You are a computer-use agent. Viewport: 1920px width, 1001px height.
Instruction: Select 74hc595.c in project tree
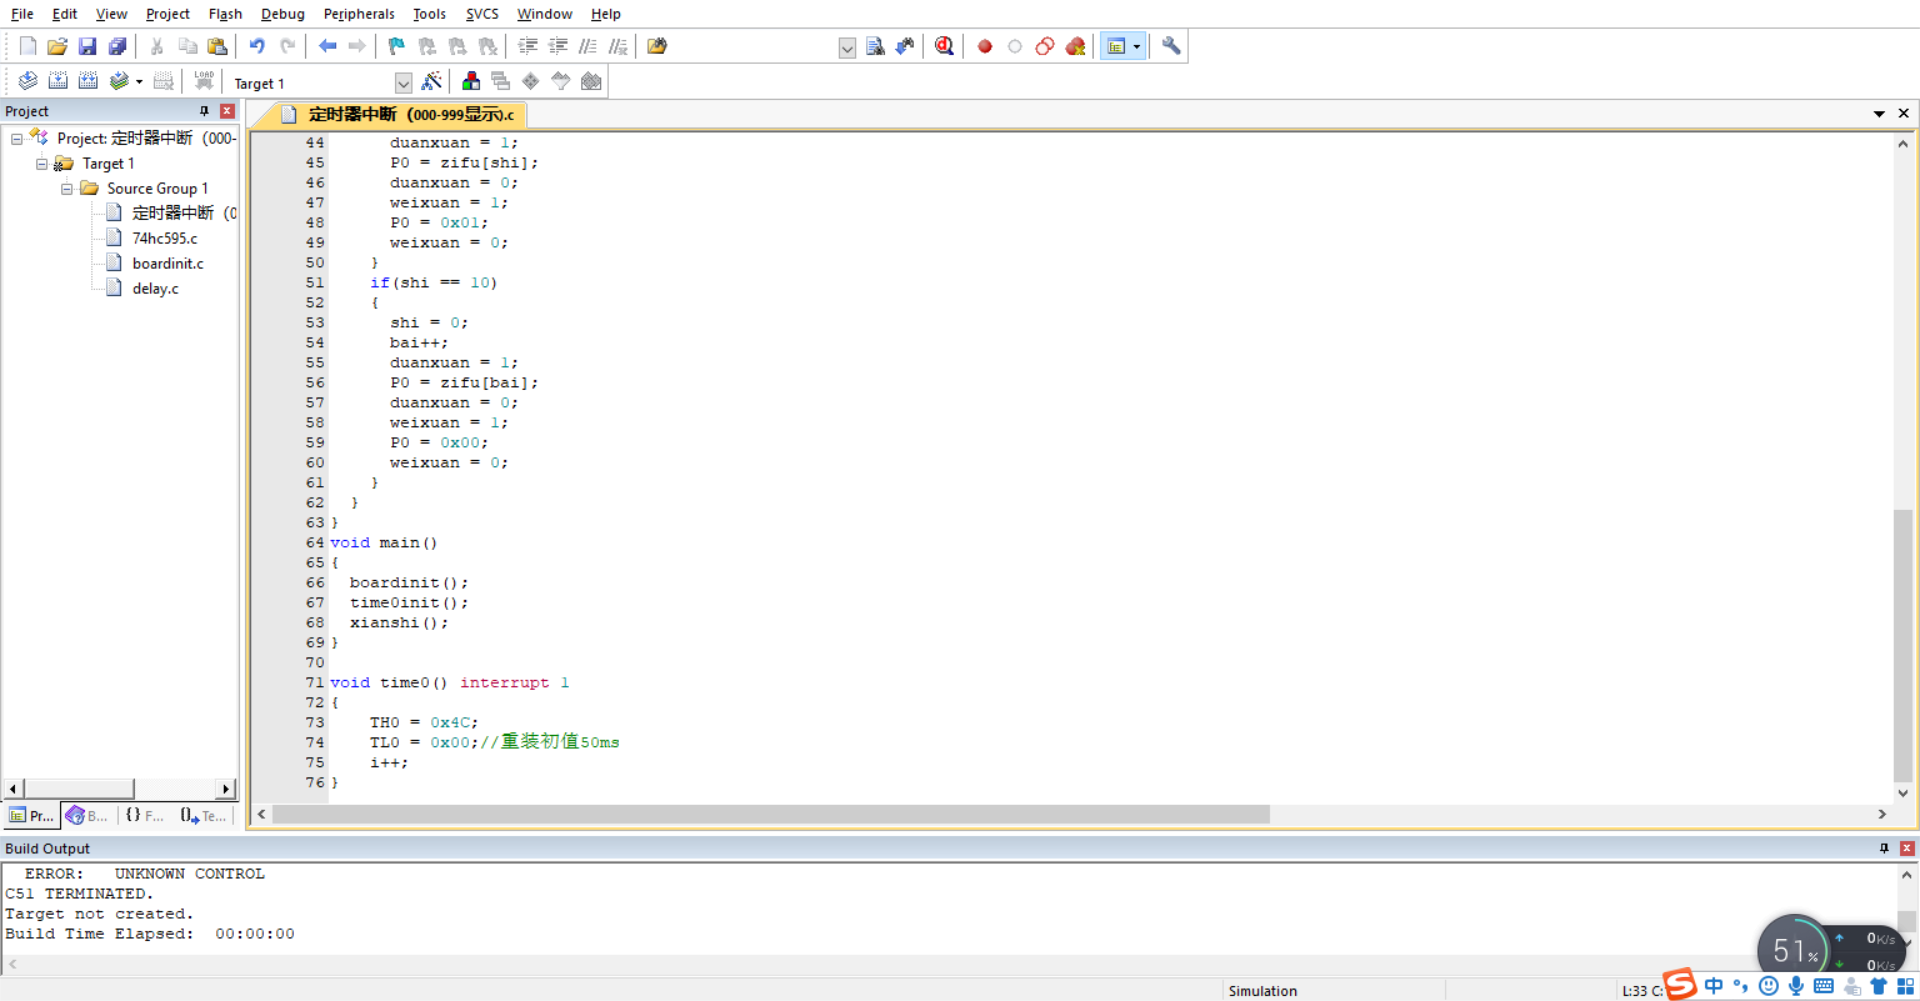[x=165, y=238]
